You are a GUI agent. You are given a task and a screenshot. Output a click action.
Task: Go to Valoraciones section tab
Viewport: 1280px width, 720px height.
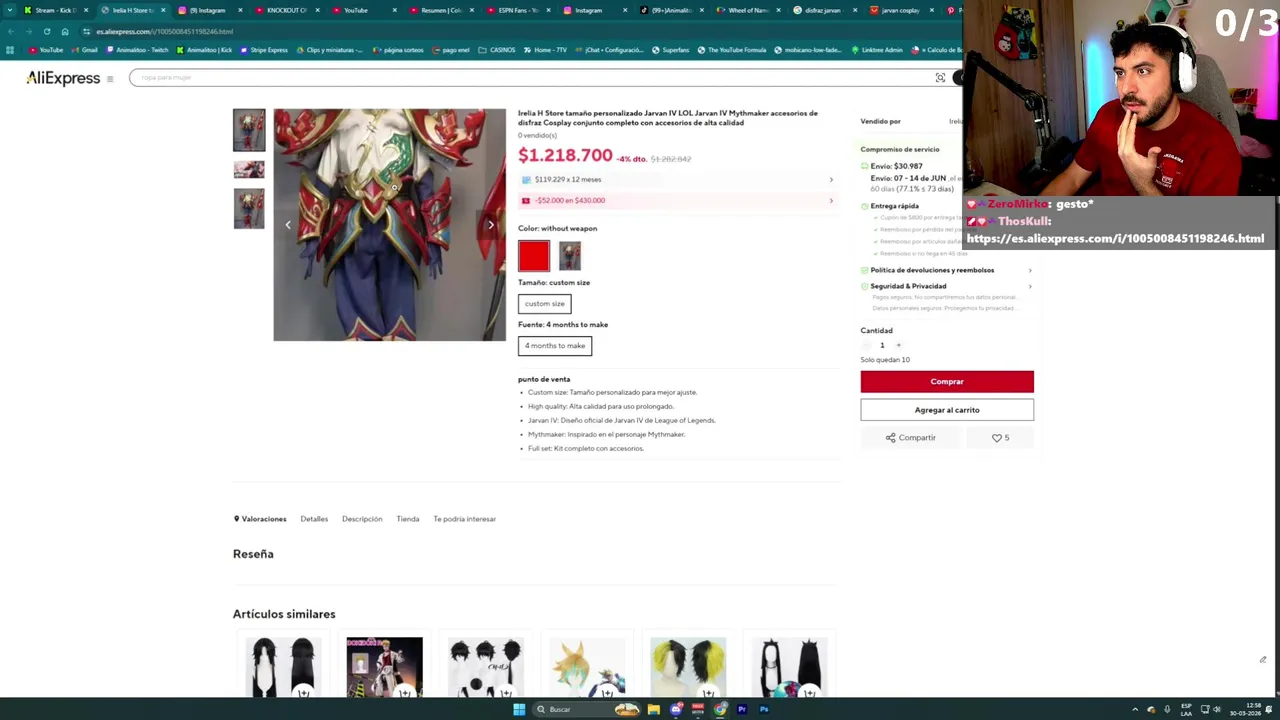[260, 519]
